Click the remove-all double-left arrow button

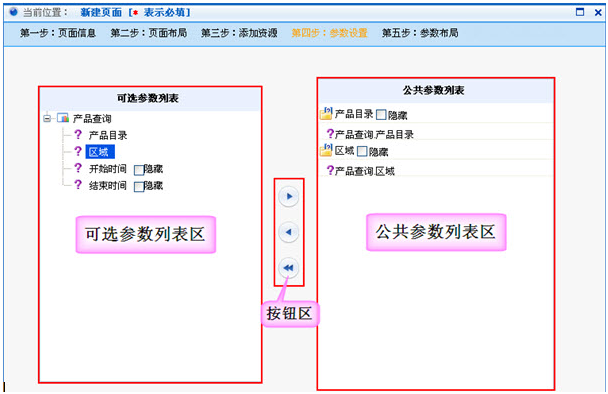pyautogui.click(x=288, y=268)
